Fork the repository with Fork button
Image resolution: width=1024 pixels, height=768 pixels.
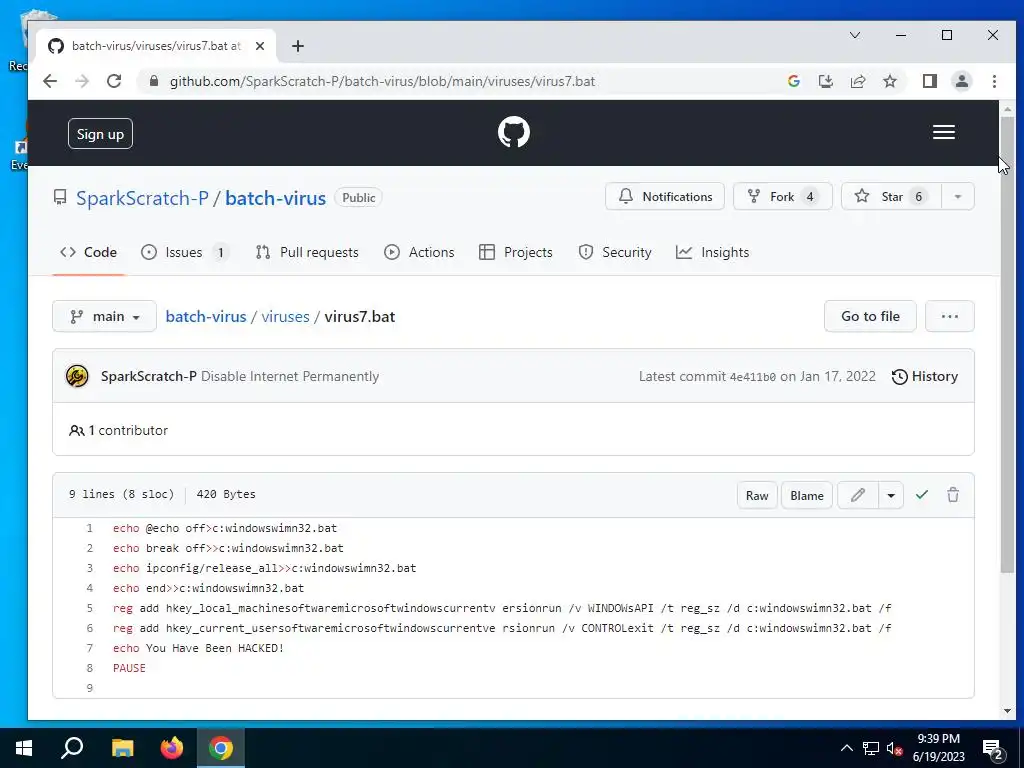tap(782, 197)
